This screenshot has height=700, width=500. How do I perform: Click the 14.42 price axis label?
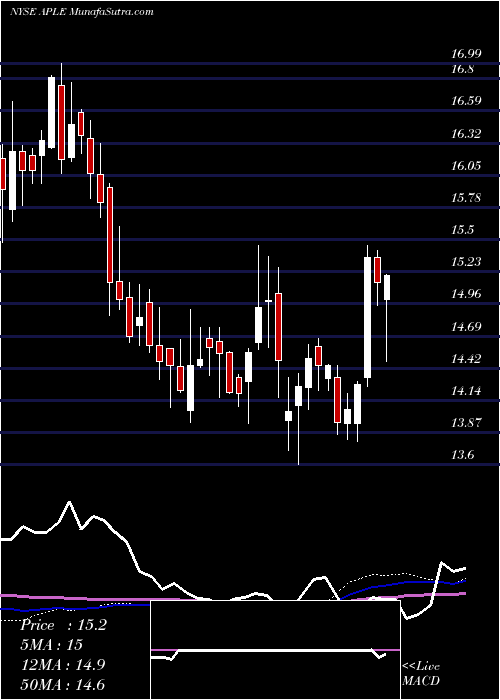466,358
